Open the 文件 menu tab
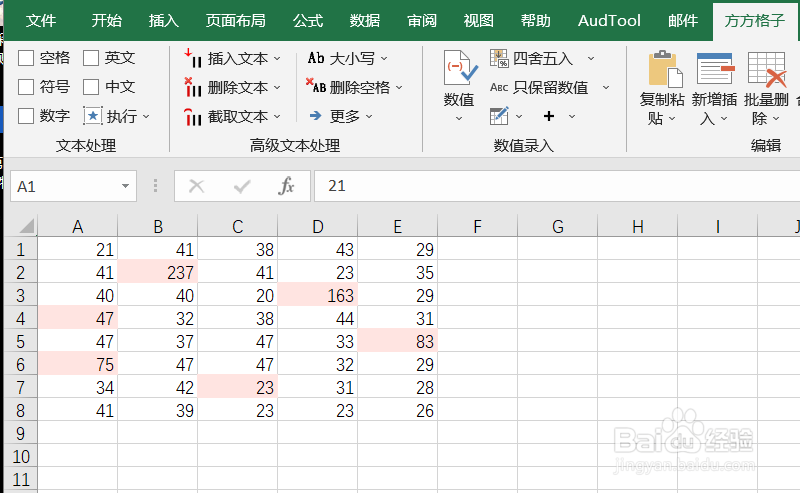The width and height of the screenshot is (800, 493). (x=41, y=20)
